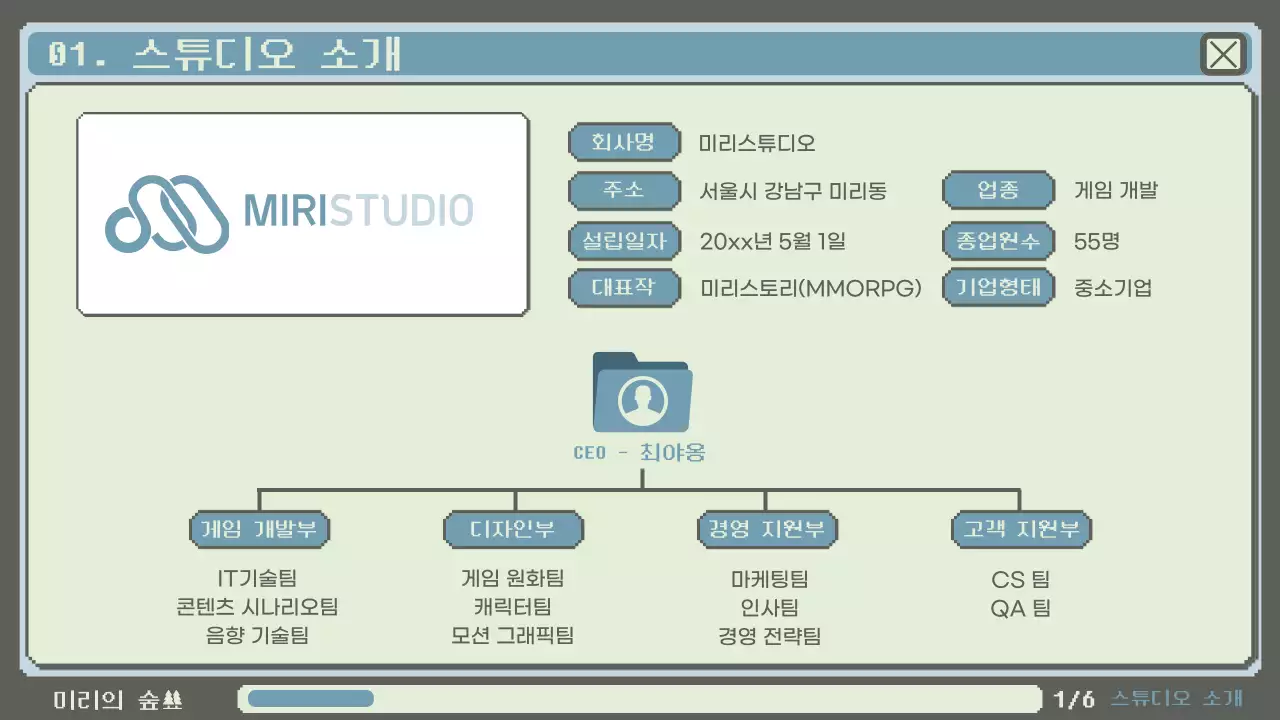Click the 설립일자 entry field
Image resolution: width=1280 pixels, height=720 pixels.
click(x=624, y=241)
